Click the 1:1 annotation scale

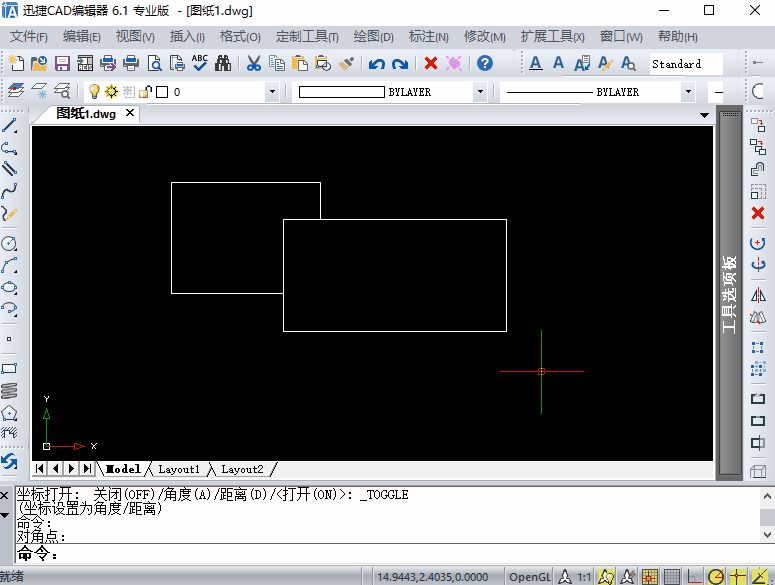tap(584, 577)
